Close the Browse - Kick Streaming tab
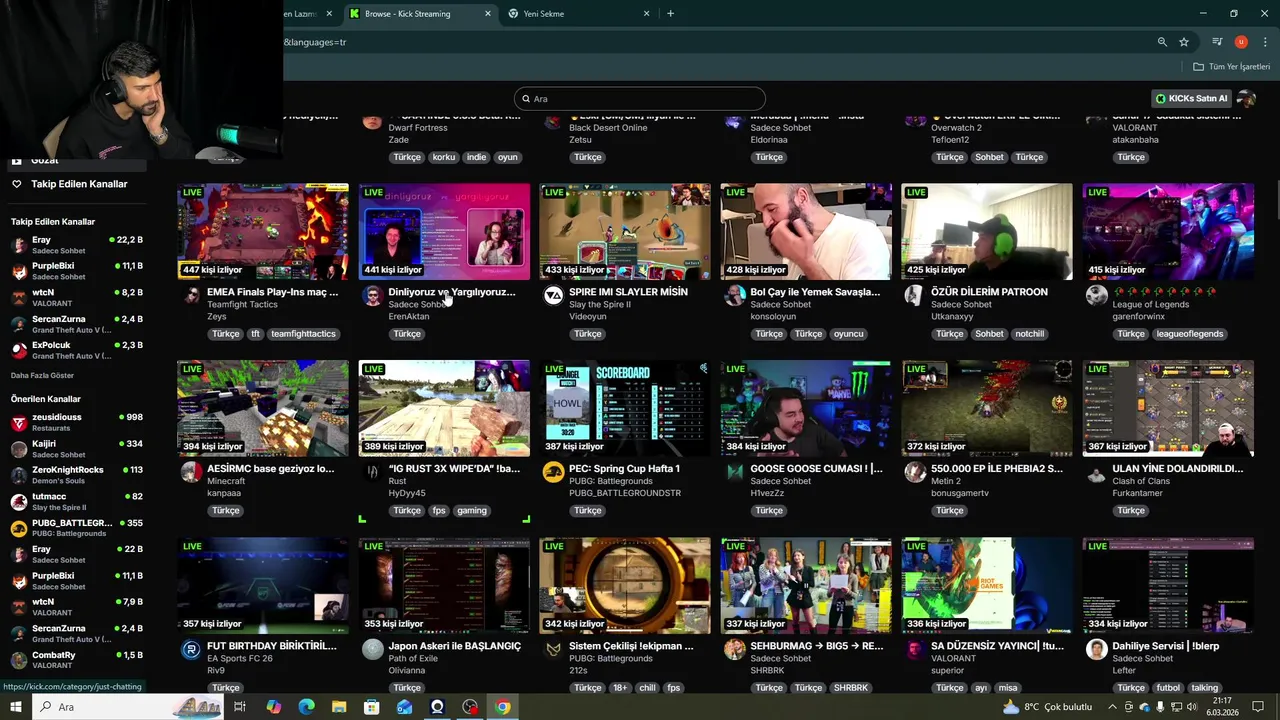This screenshot has height=720, width=1280. 488,13
